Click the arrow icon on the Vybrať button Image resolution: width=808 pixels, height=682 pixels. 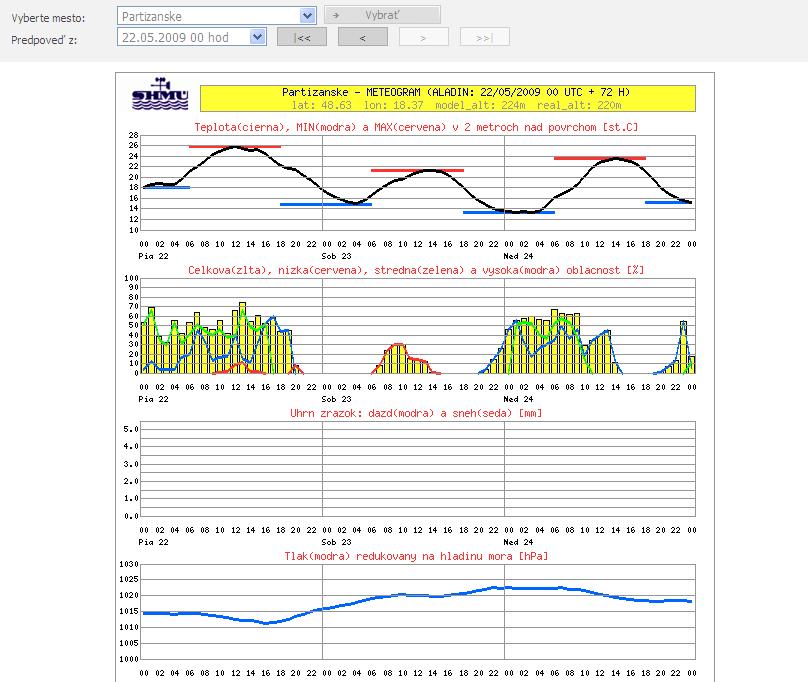coord(337,15)
